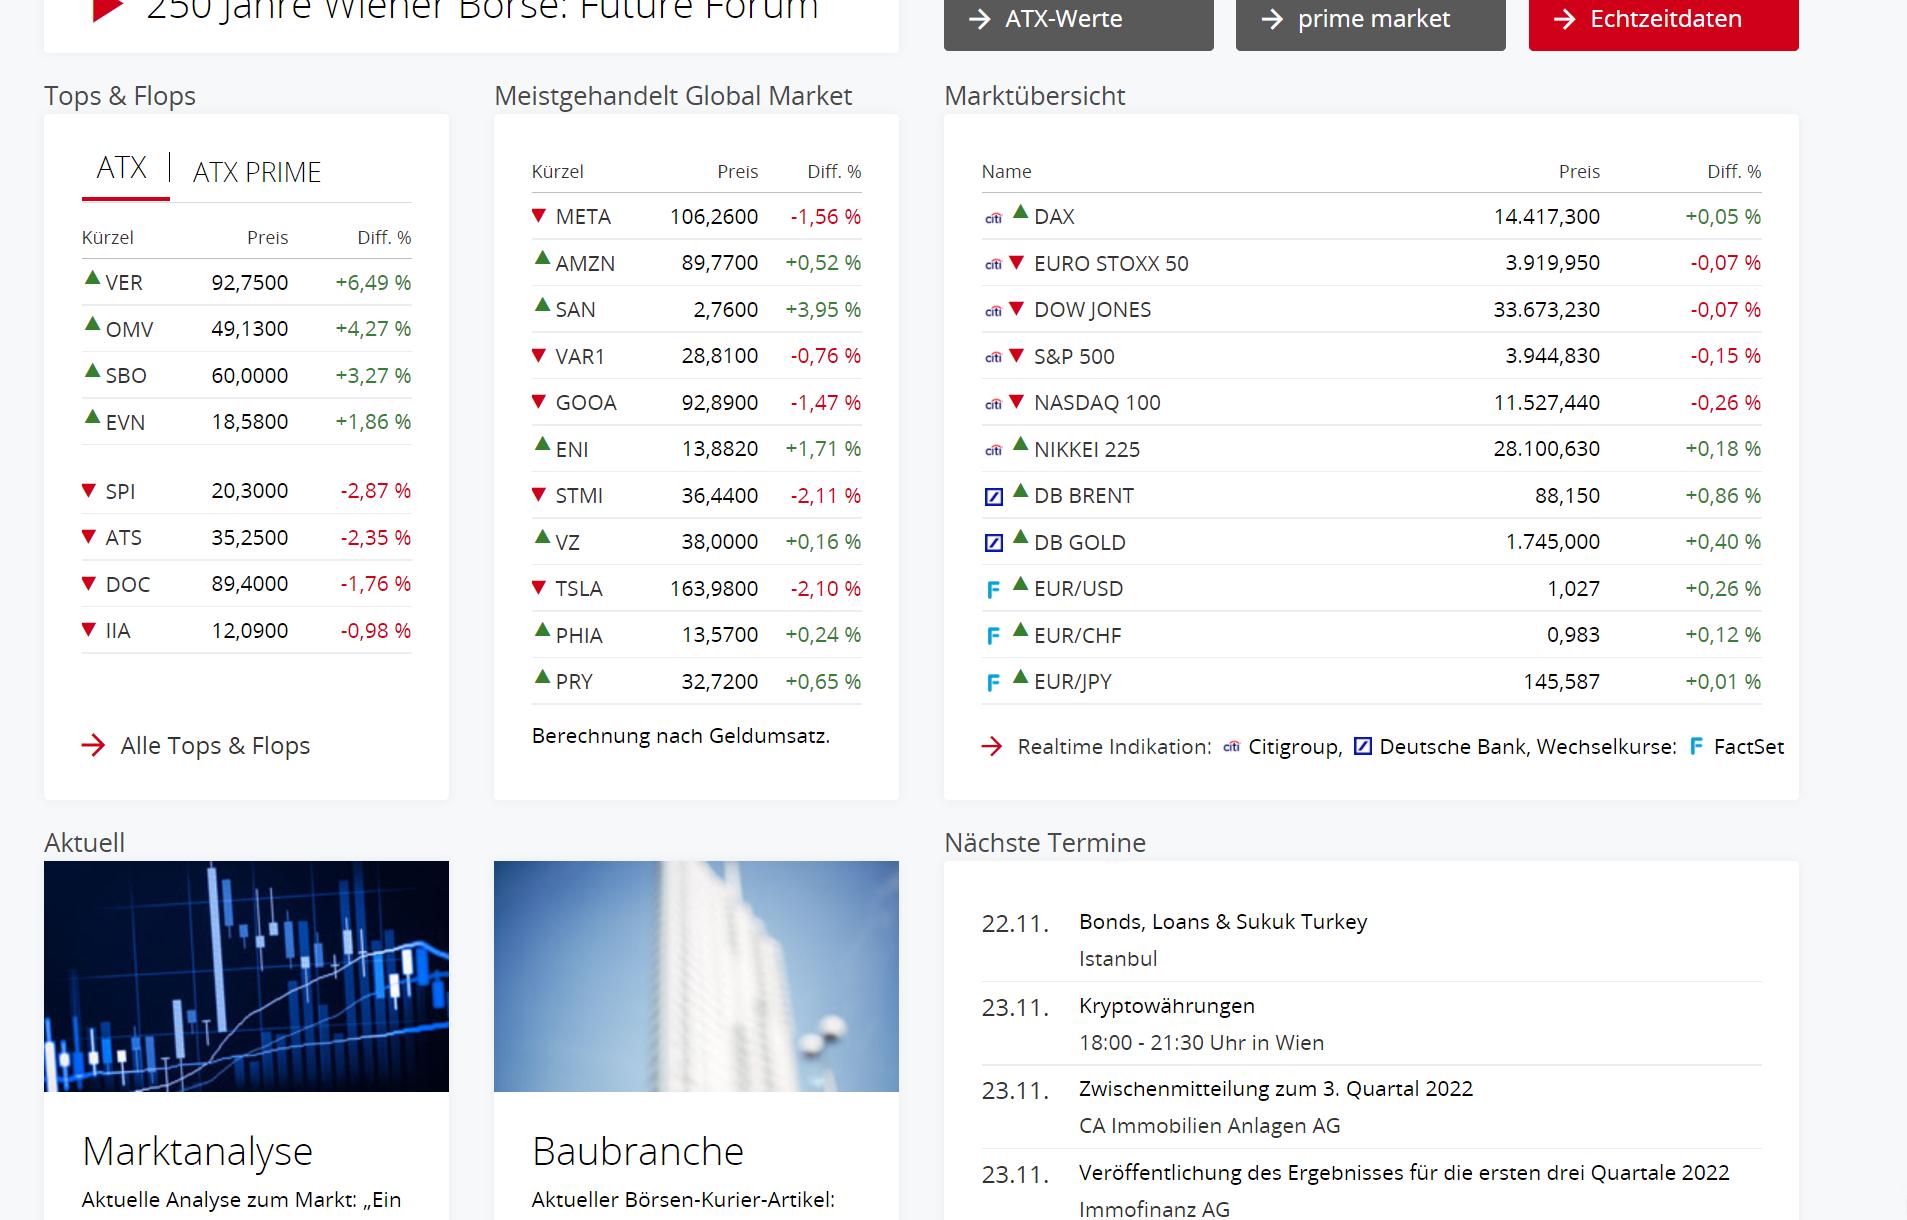Open the Veröffentlichung des Ergebnisses event
Screen dimensions: 1907x1220
pos(1404,1173)
